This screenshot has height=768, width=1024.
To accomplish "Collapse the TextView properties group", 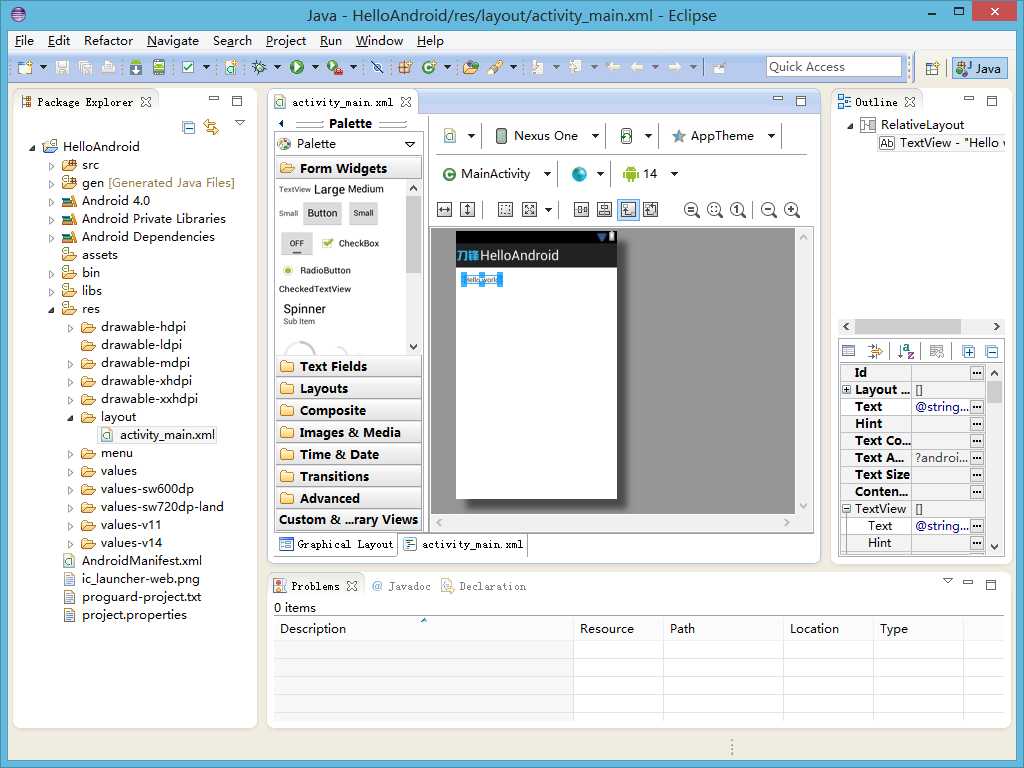I will (846, 508).
